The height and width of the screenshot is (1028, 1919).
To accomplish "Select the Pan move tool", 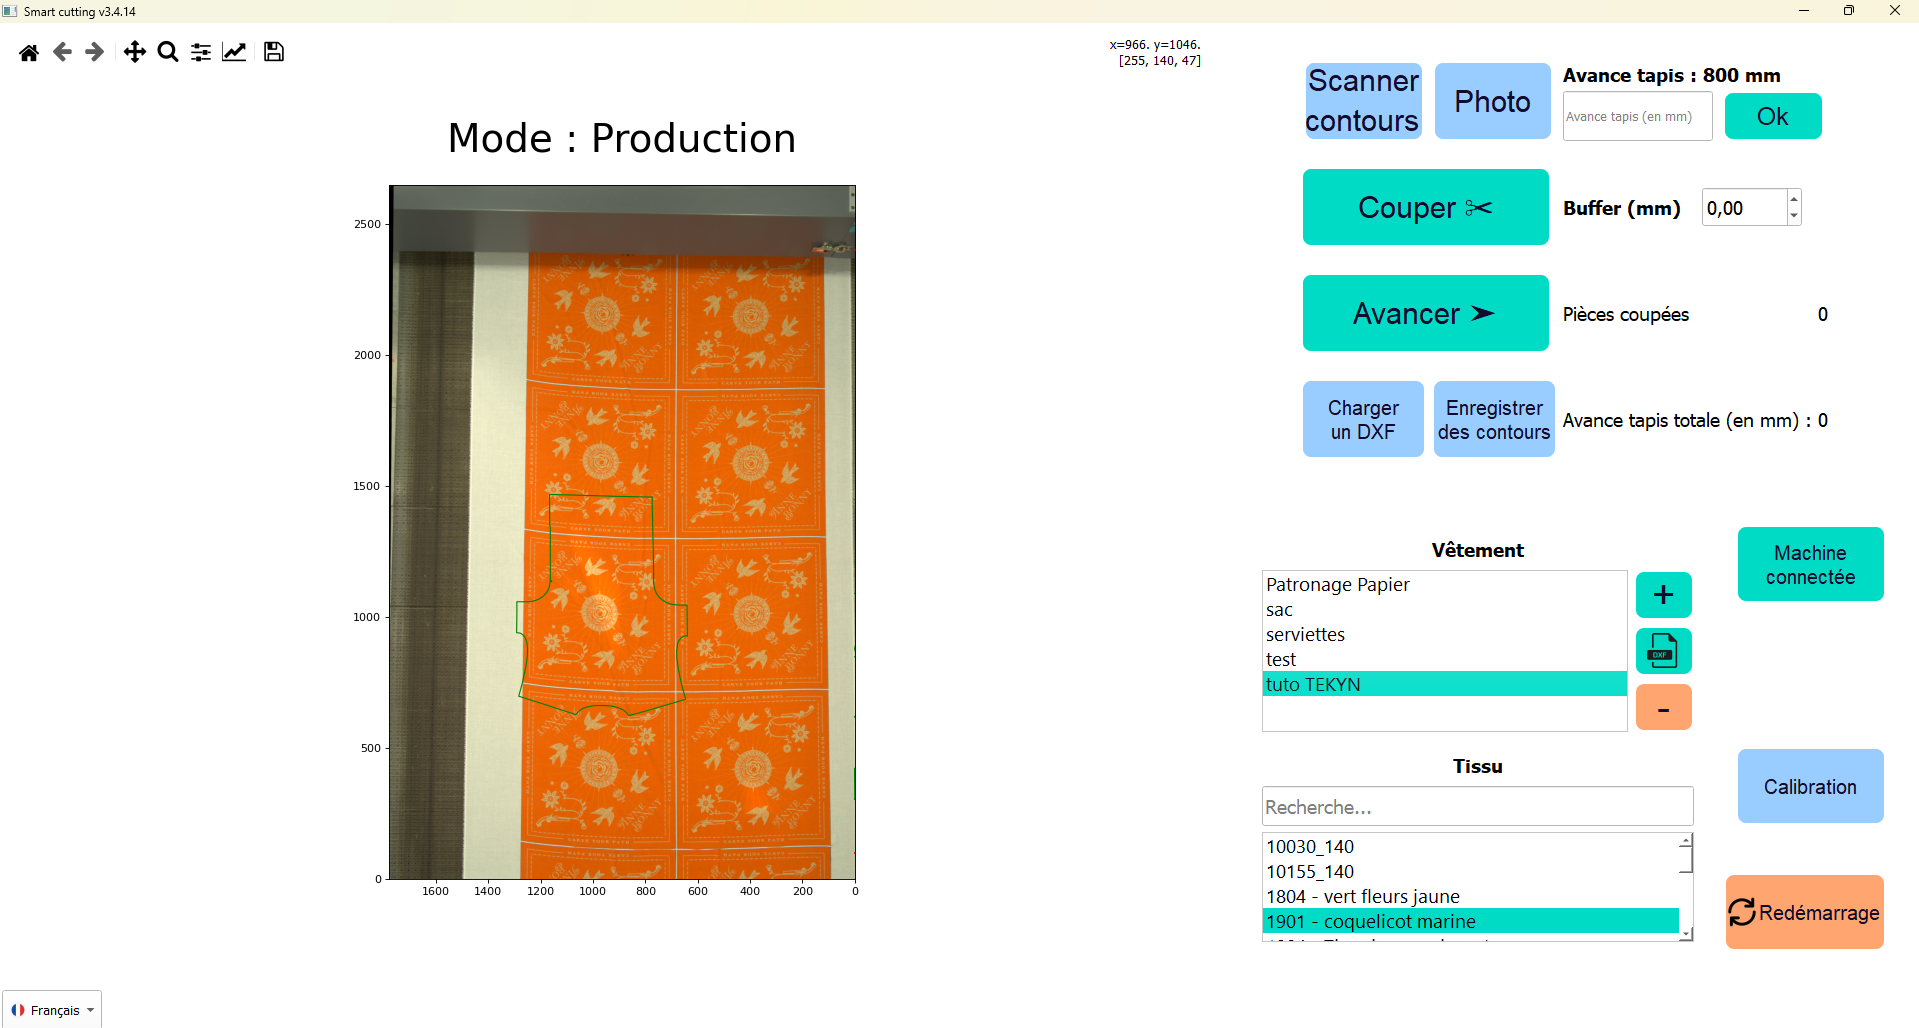I will pyautogui.click(x=134, y=52).
